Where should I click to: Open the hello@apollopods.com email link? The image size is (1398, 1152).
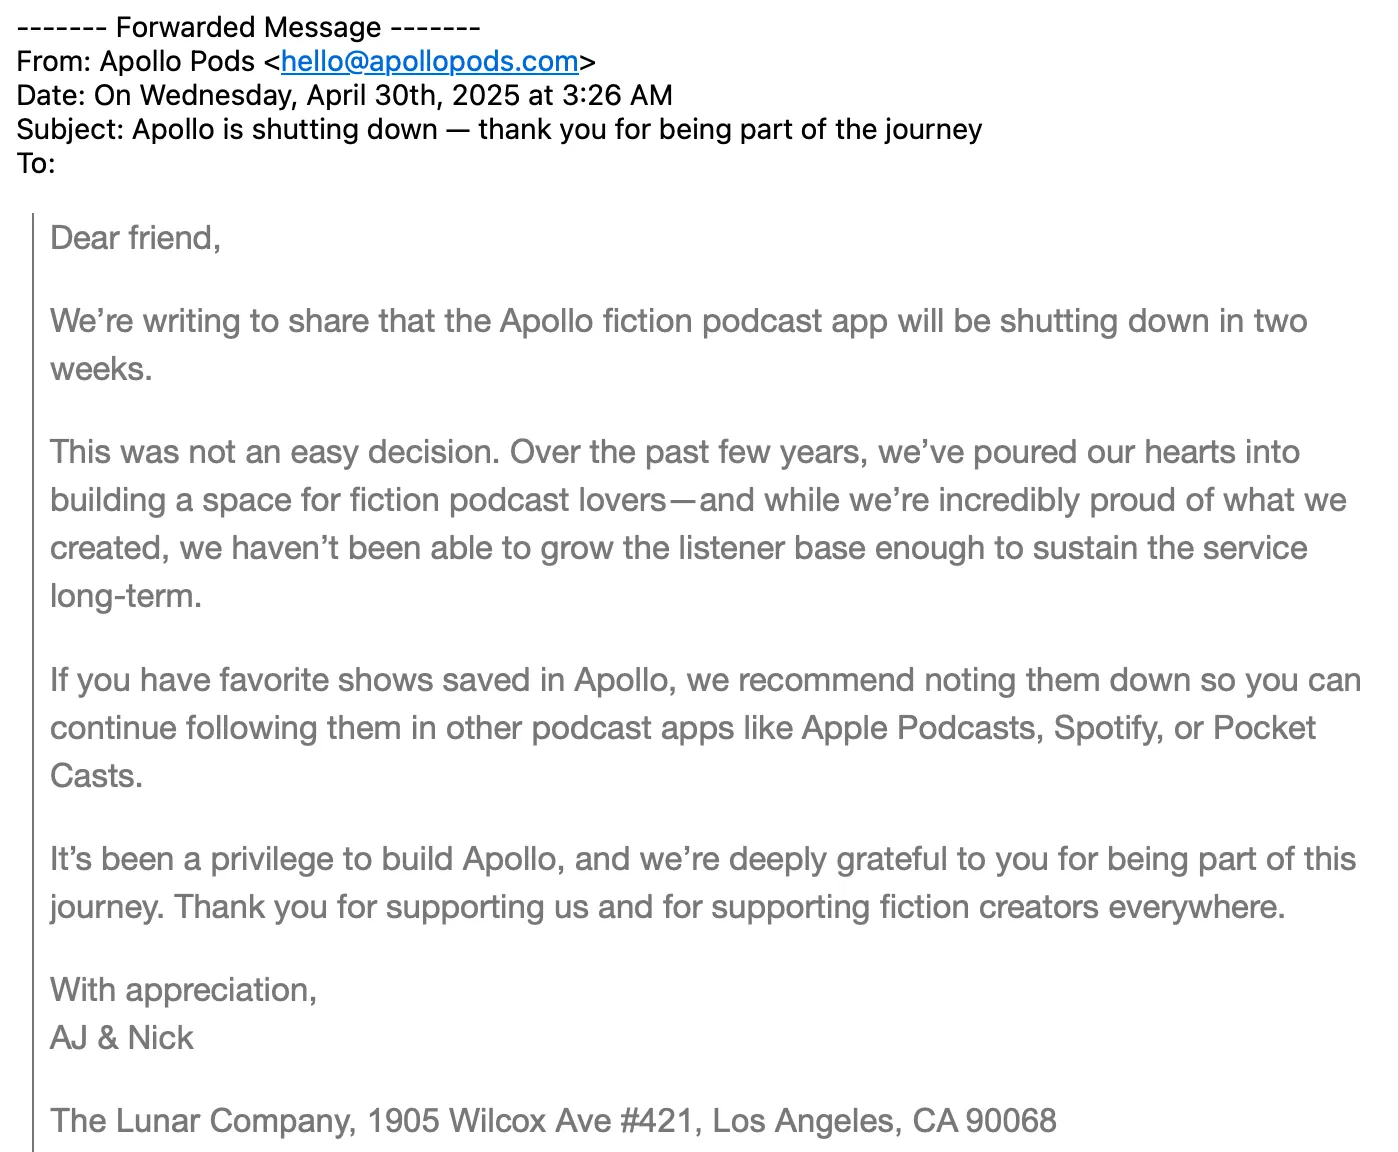[430, 61]
